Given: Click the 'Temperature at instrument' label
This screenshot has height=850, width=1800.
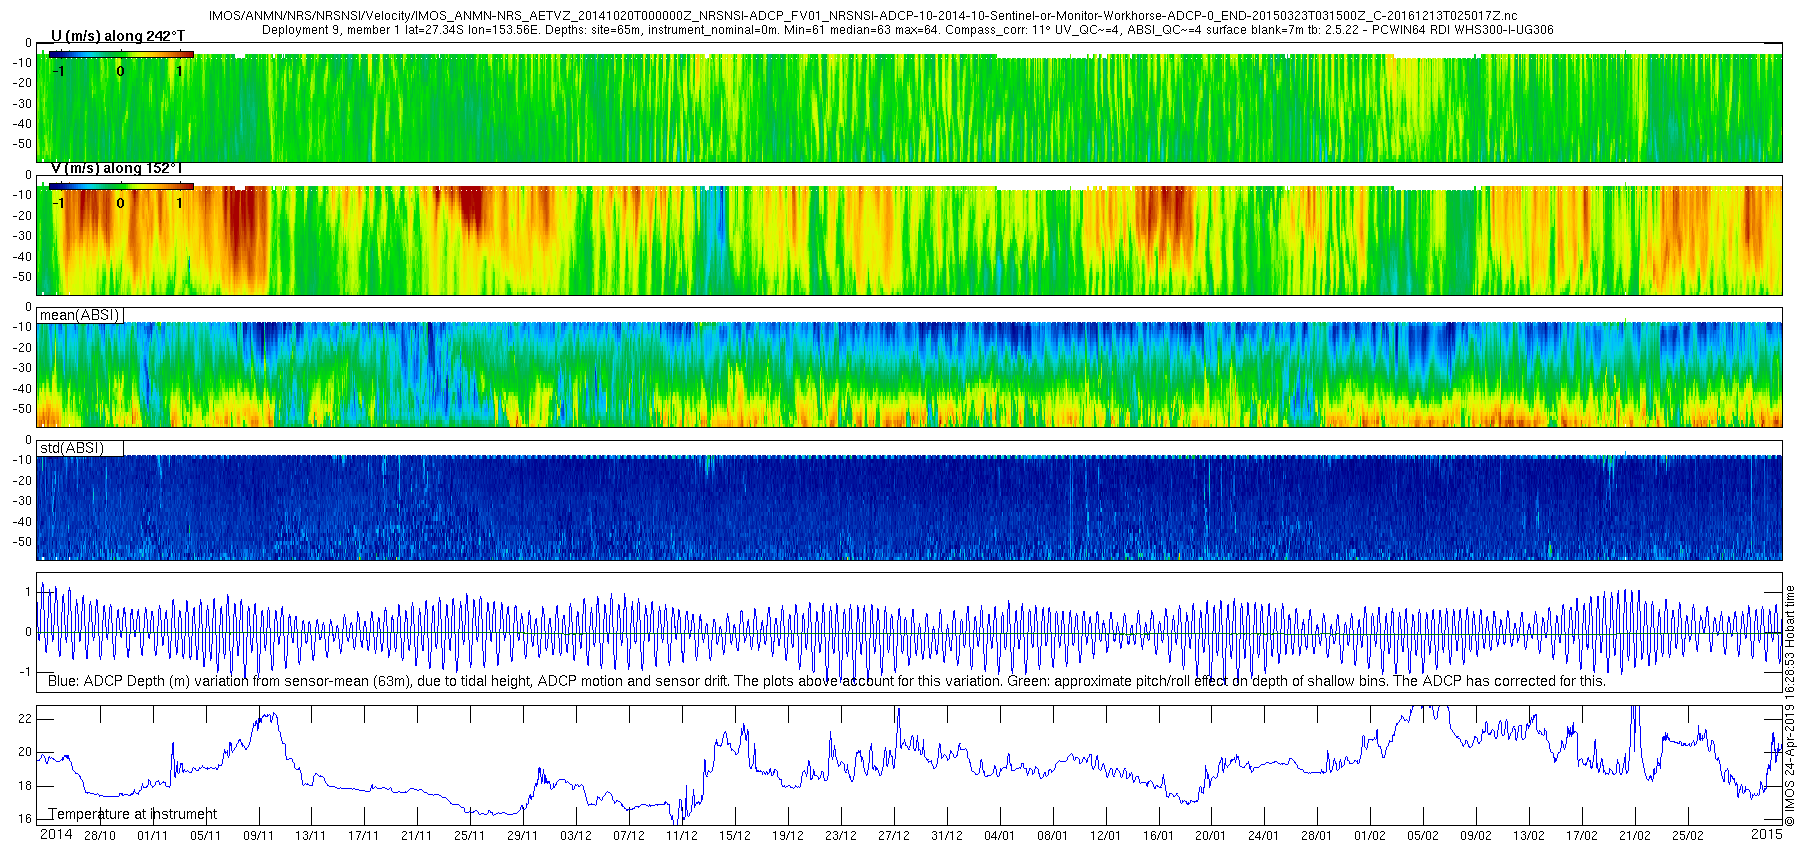Looking at the screenshot, I should [x=133, y=814].
